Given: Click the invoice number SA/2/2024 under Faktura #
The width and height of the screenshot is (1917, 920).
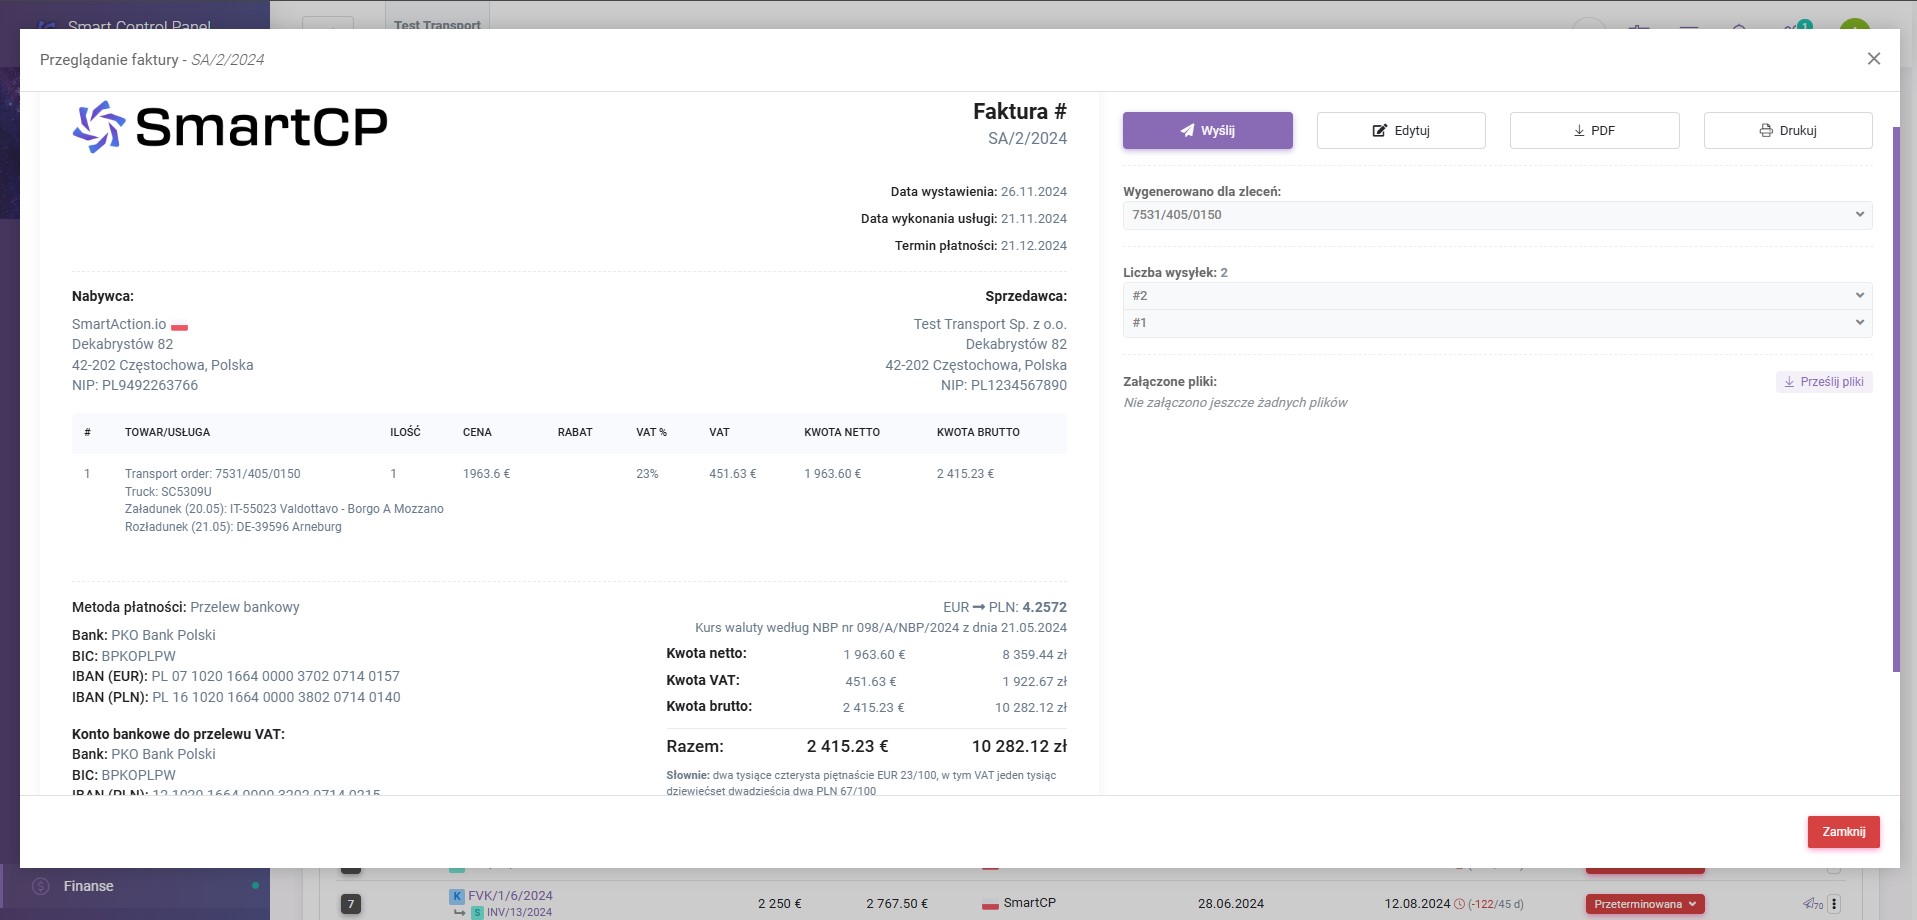Looking at the screenshot, I should pos(1027,139).
